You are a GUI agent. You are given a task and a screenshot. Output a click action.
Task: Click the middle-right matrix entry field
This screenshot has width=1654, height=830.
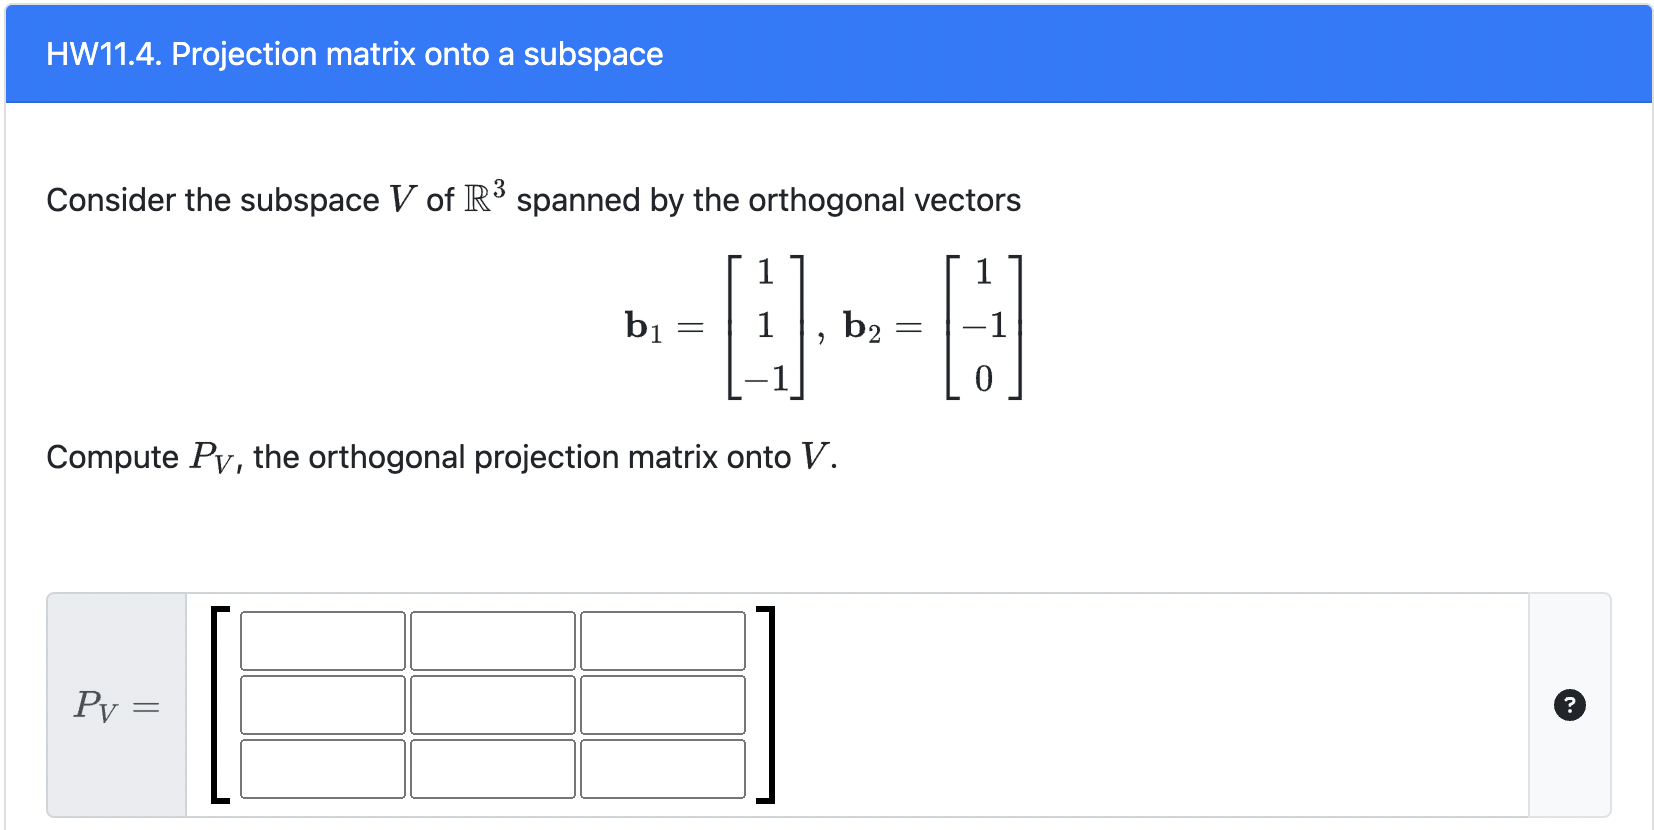(x=663, y=705)
